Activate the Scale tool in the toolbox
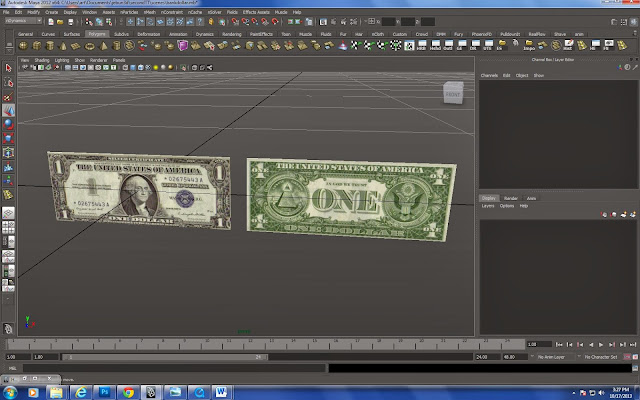This screenshot has width=640, height=400. (8, 138)
